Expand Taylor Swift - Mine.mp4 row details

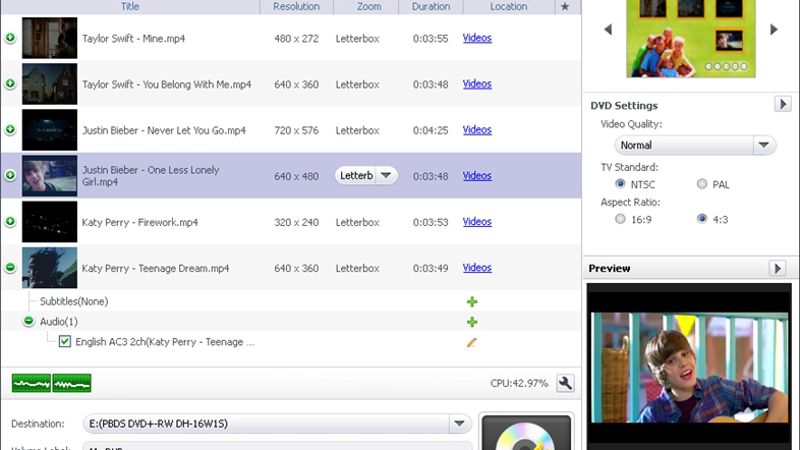click(x=10, y=38)
